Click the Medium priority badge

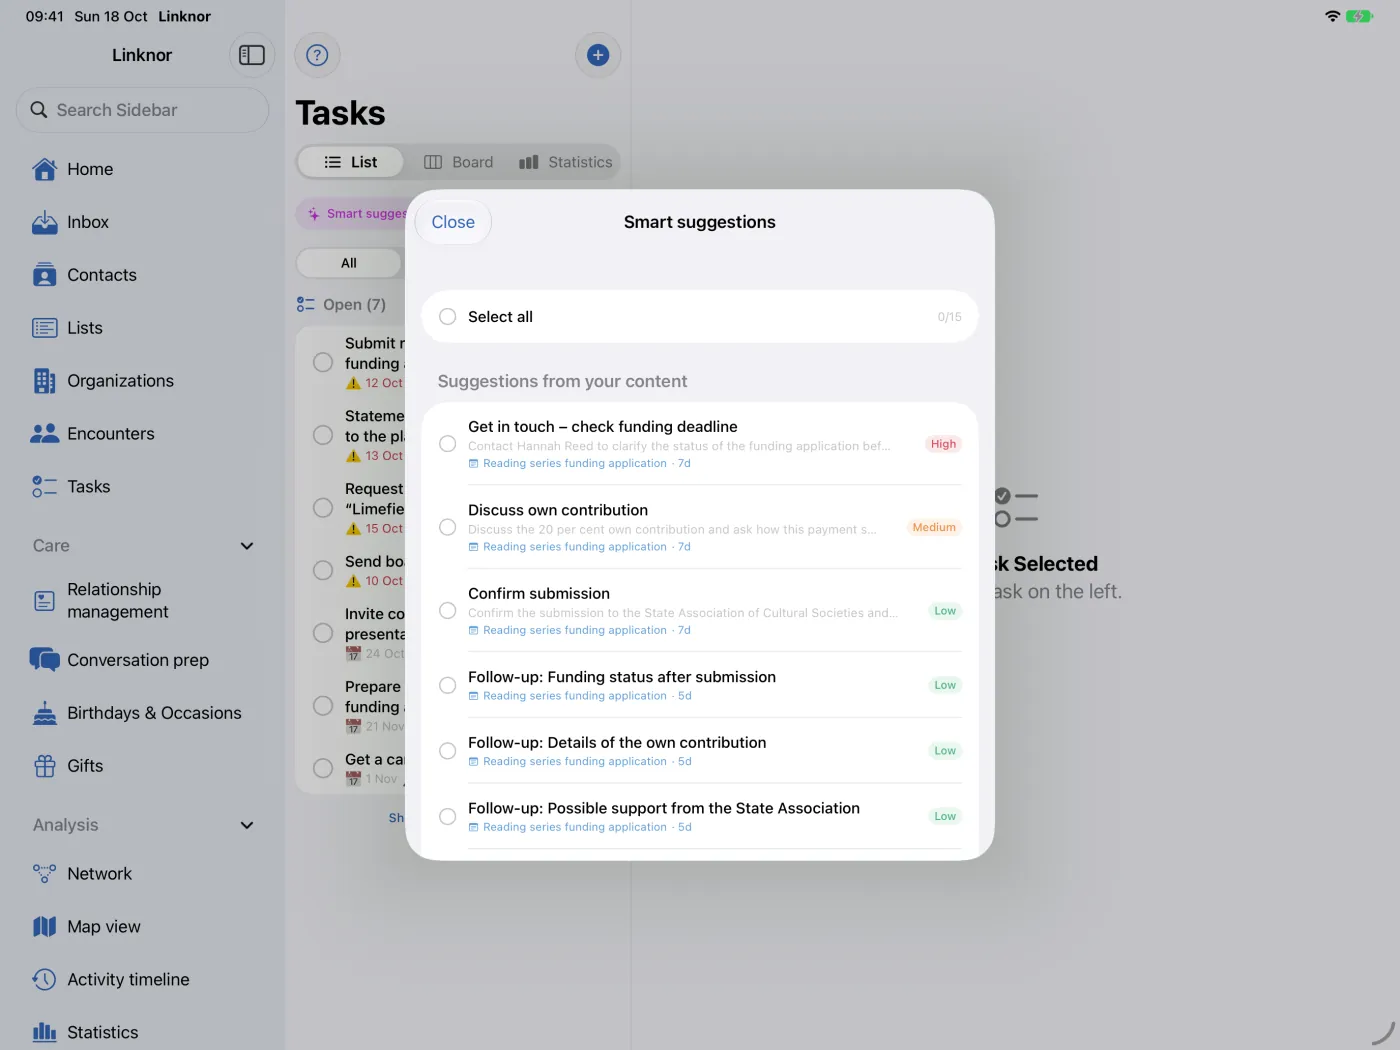click(934, 527)
